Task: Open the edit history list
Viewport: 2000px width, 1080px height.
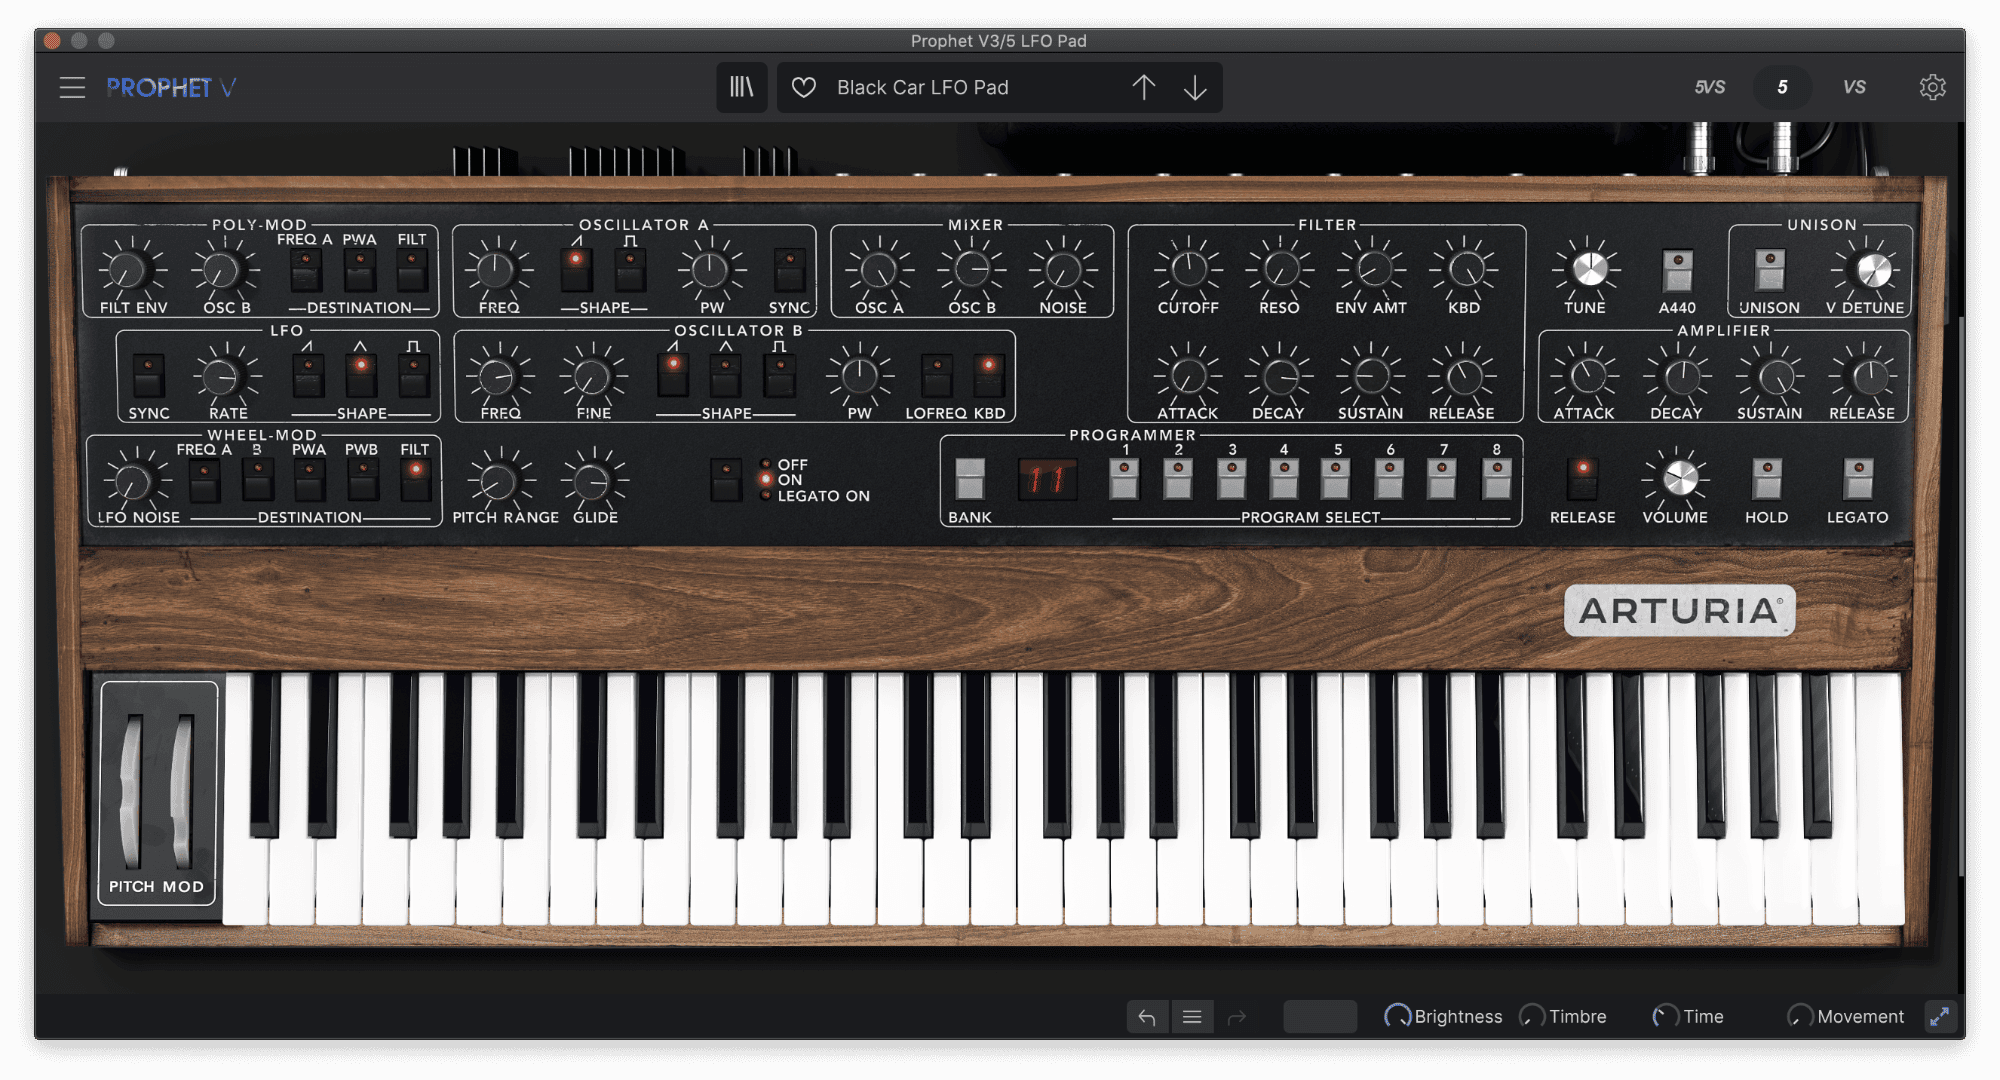Action: [1192, 1017]
